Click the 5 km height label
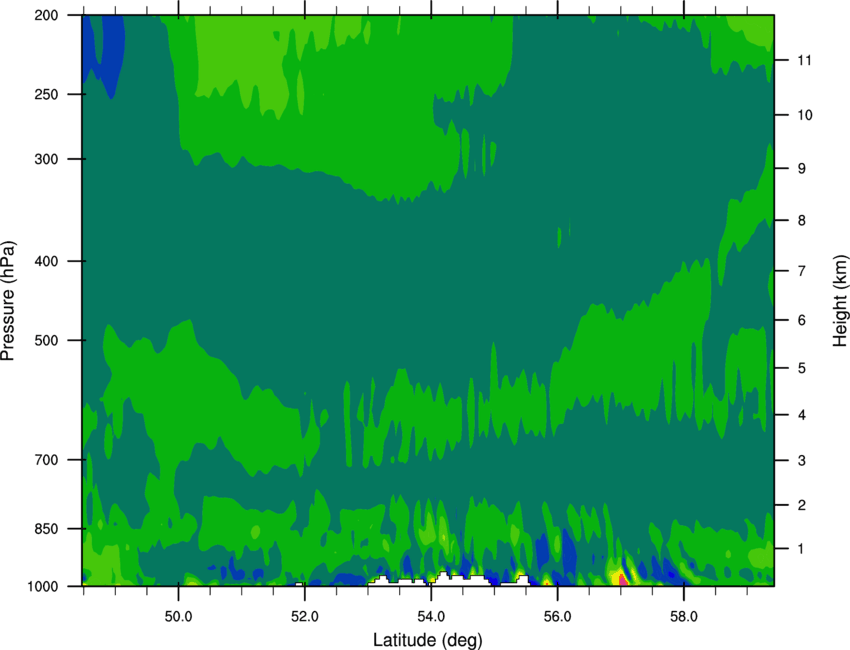850x650 pixels. [801, 368]
